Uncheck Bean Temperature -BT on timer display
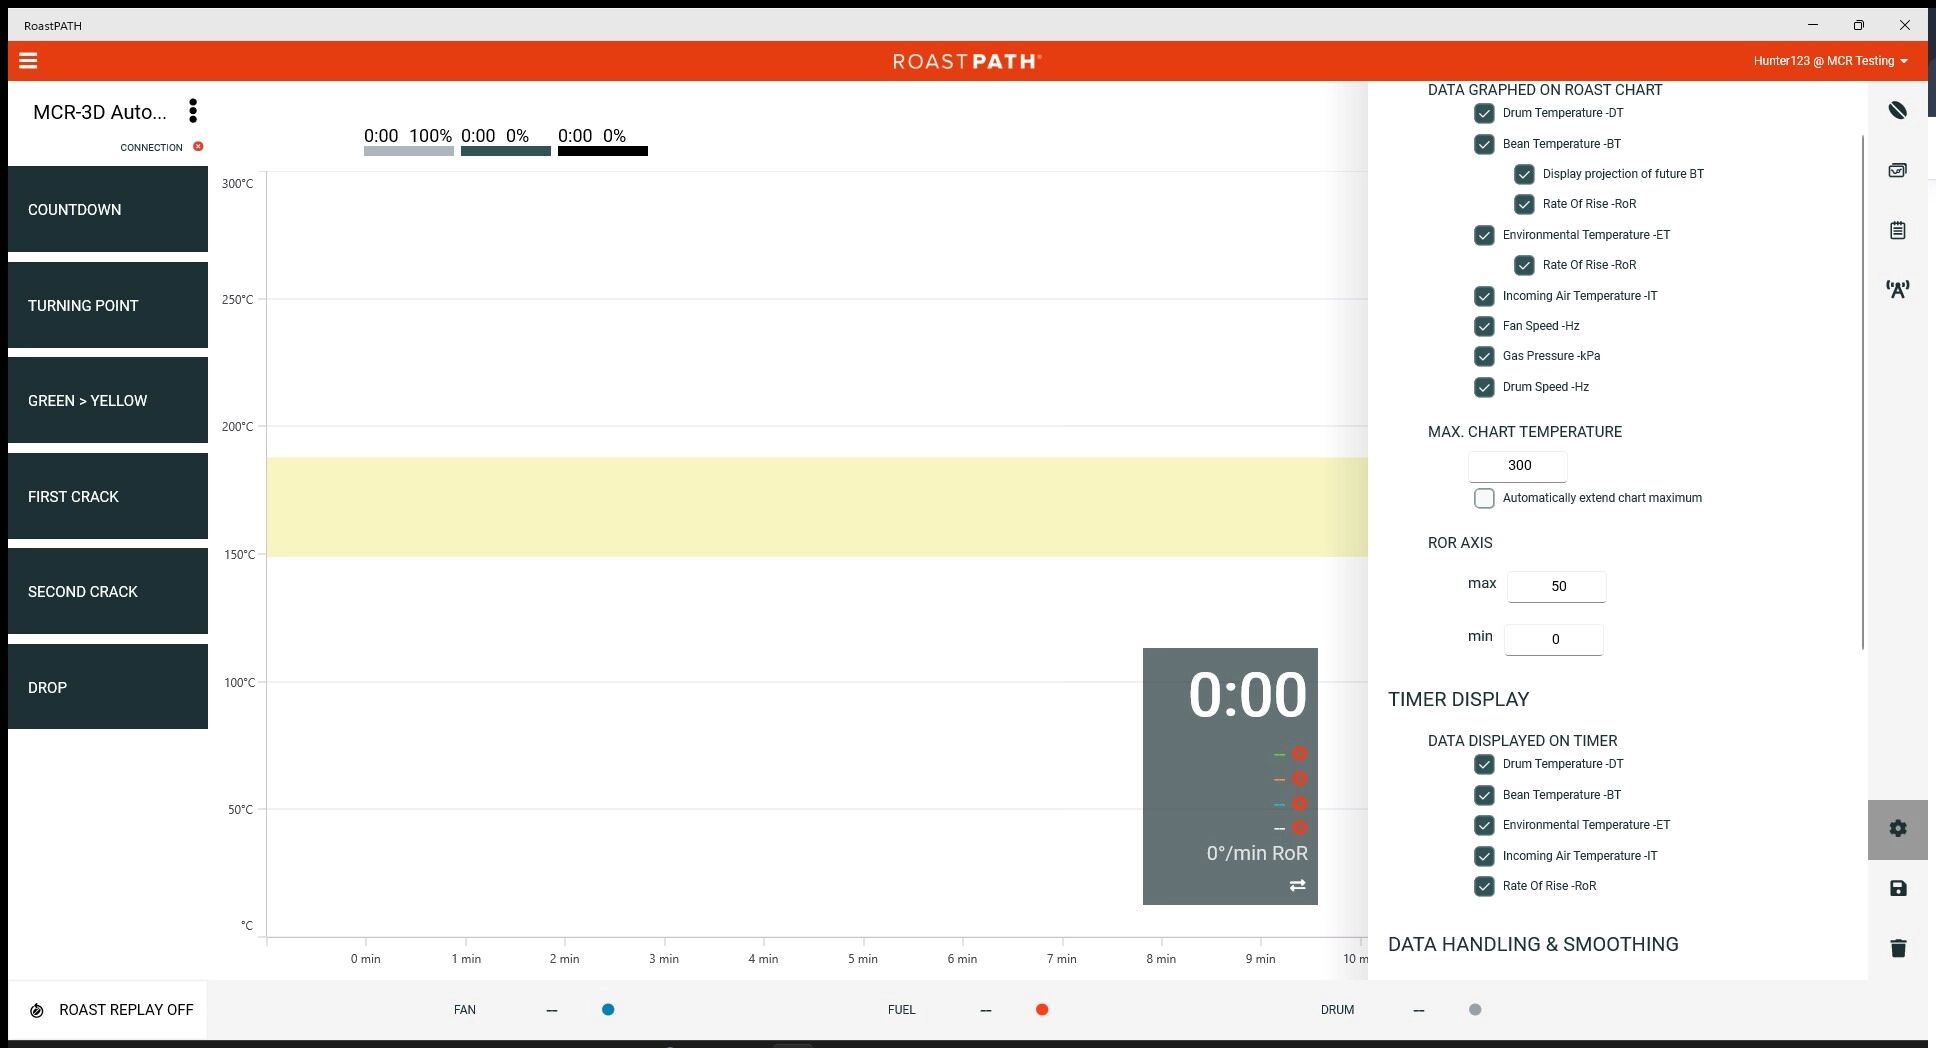The width and height of the screenshot is (1936, 1048). tap(1484, 795)
